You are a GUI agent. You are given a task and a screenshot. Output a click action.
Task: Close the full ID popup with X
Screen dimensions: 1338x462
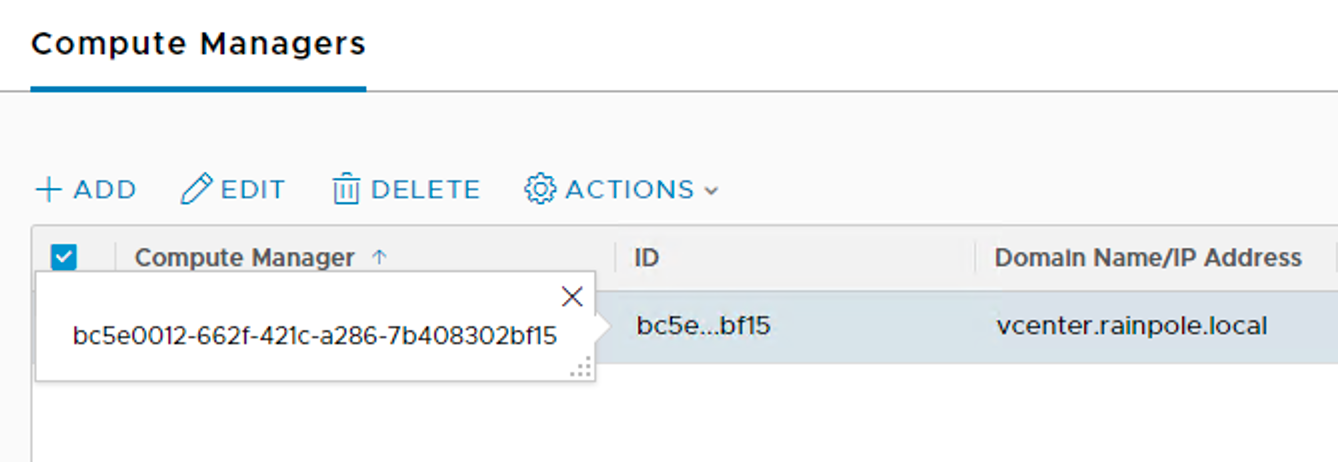click(x=572, y=296)
